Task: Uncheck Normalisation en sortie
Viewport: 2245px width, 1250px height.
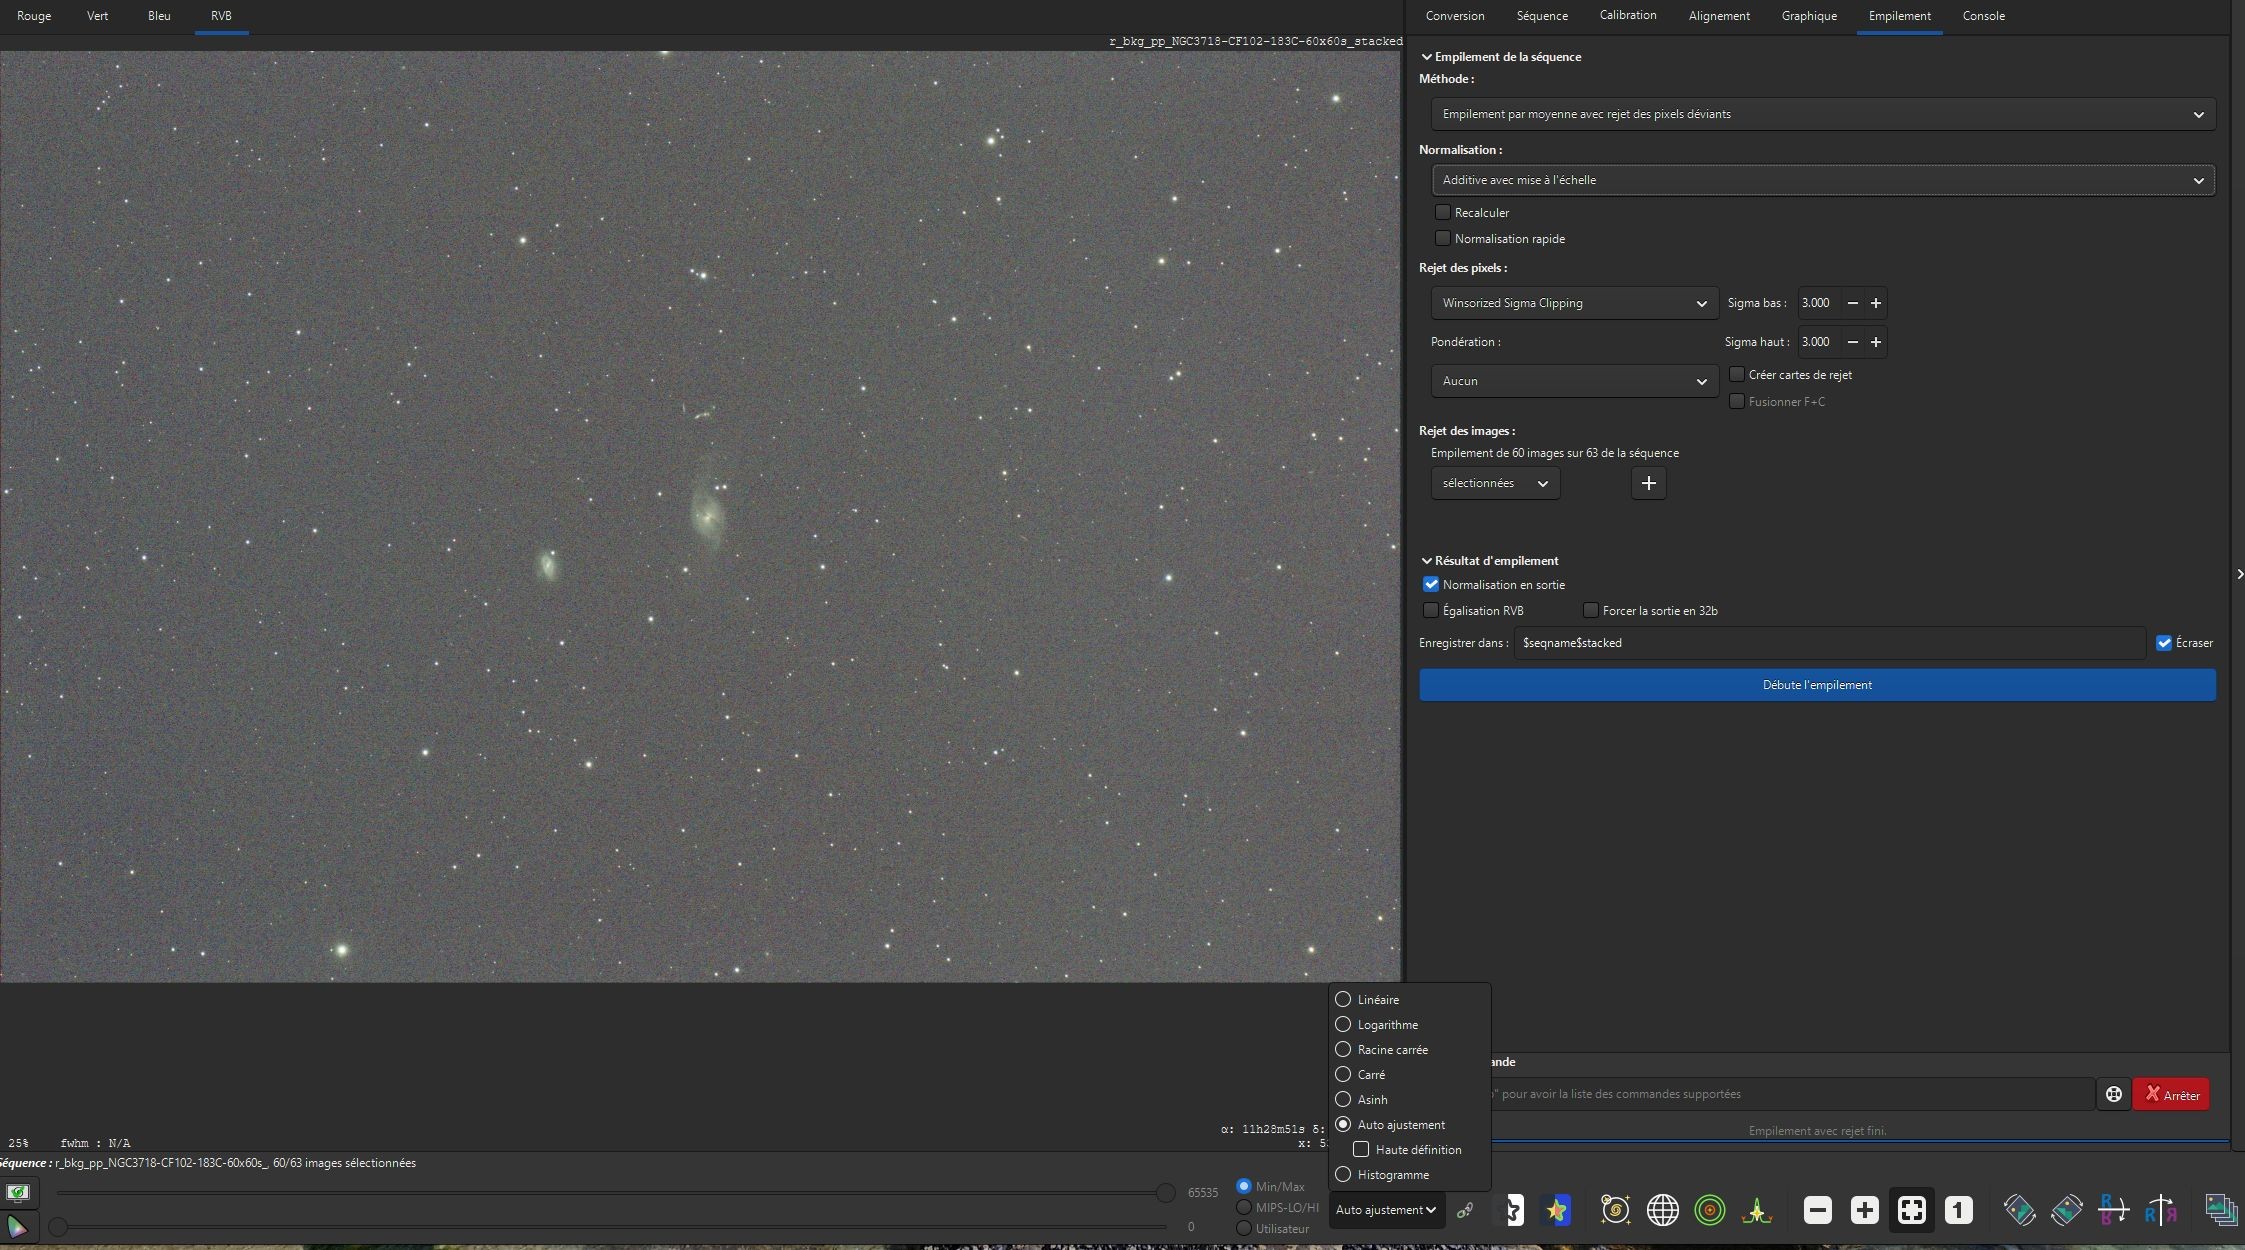Action: [1431, 584]
